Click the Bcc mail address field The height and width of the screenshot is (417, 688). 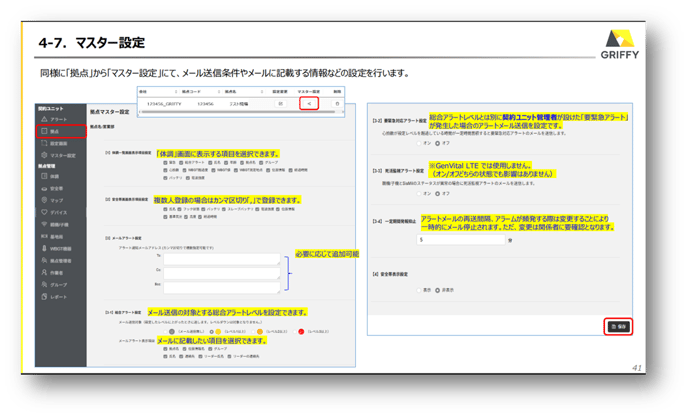222,288
